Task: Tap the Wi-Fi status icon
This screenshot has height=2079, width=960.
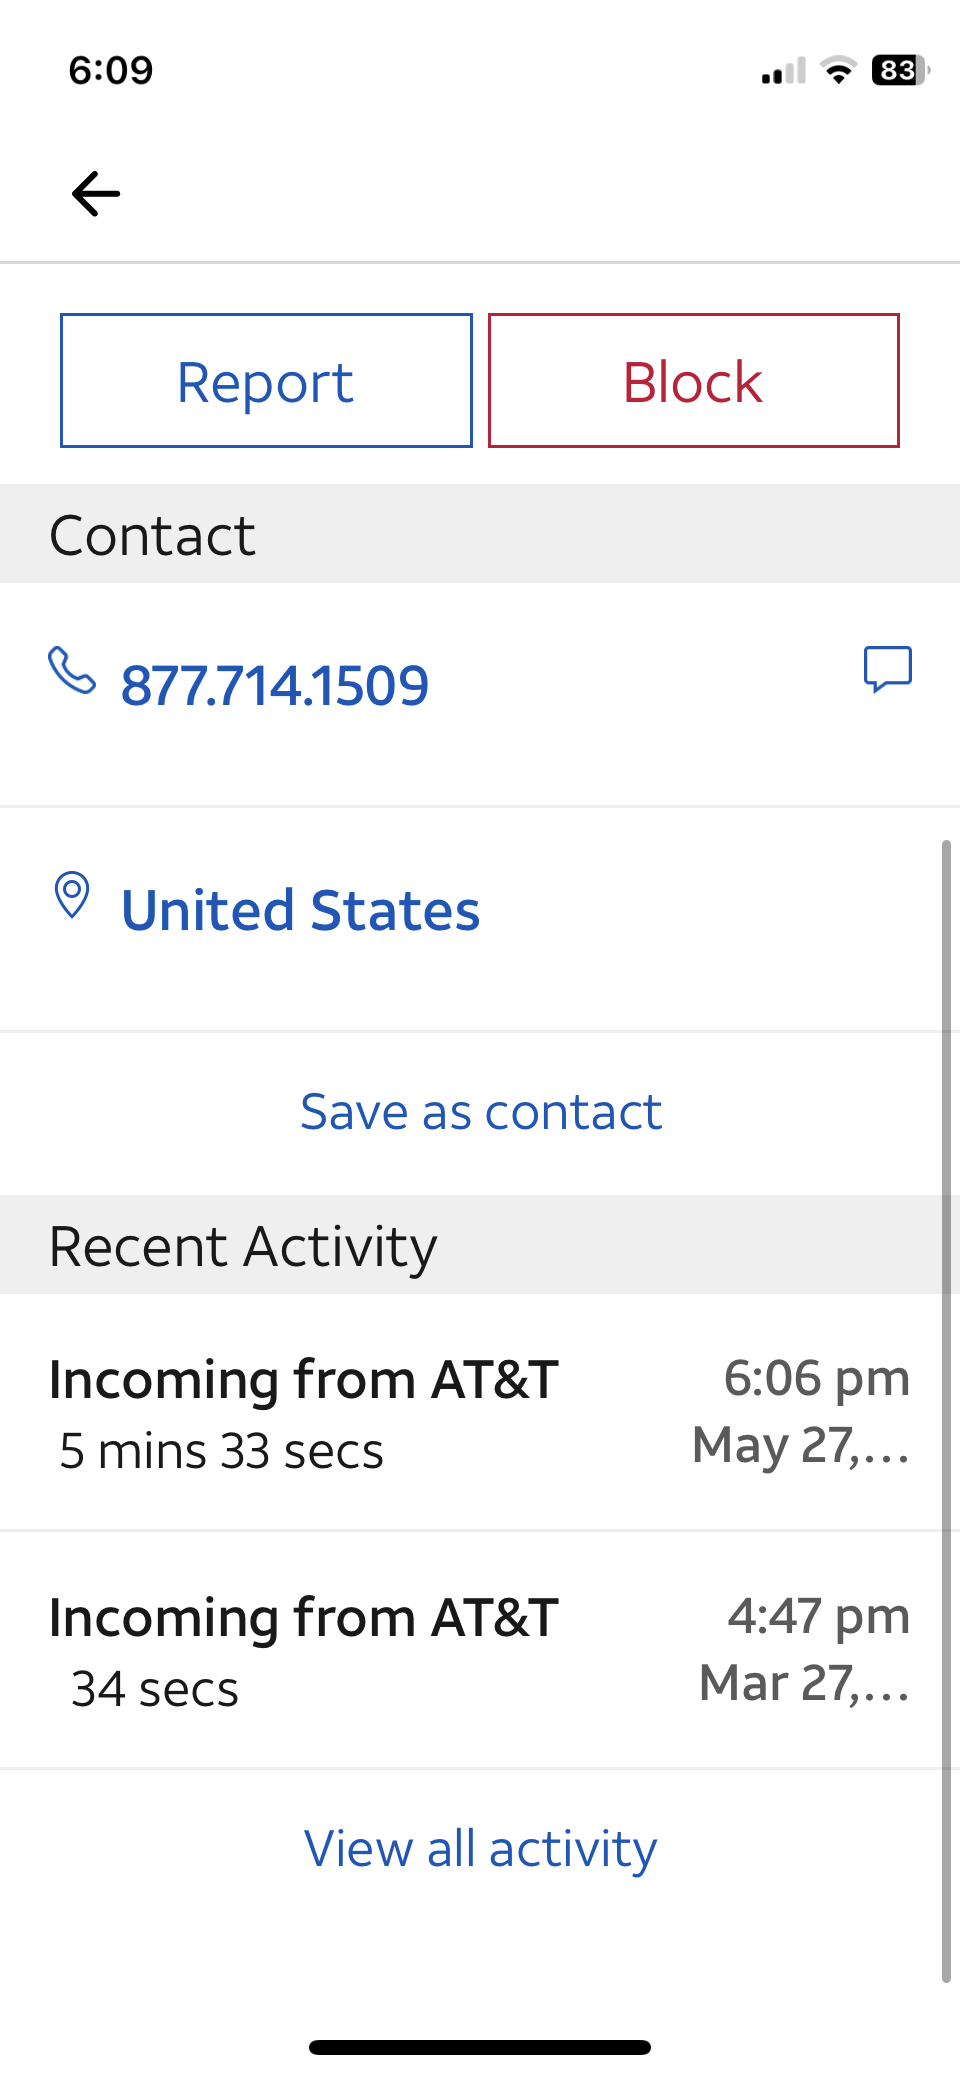Action: [838, 70]
